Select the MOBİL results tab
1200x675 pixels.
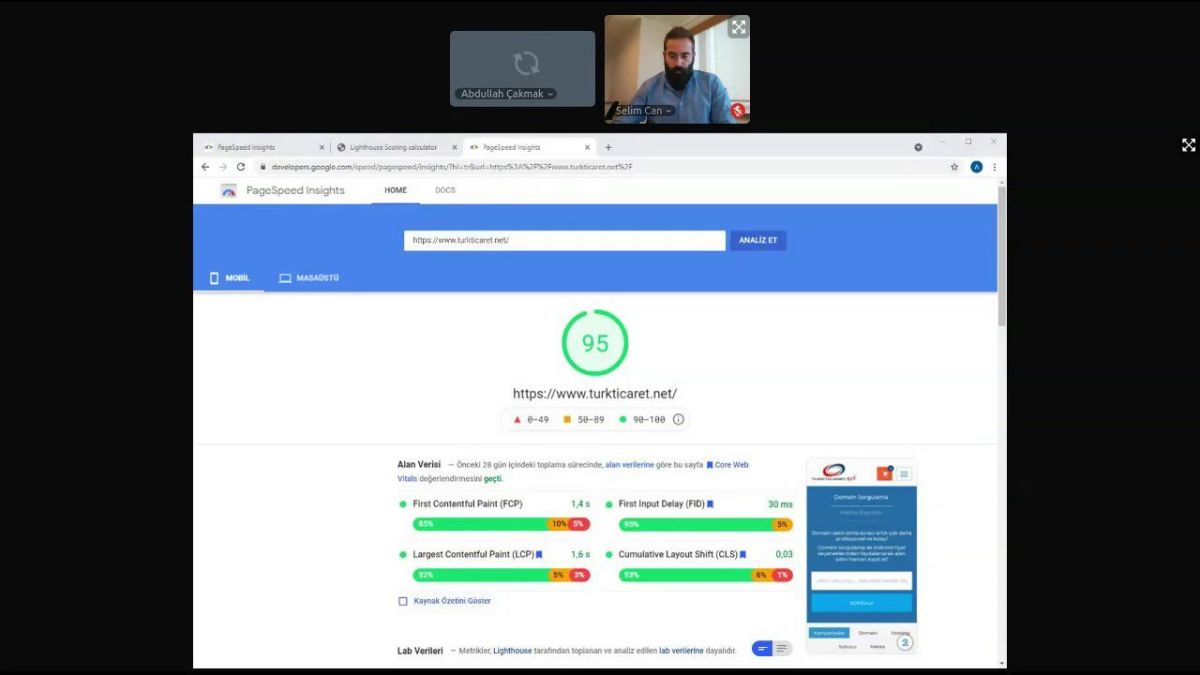229,278
